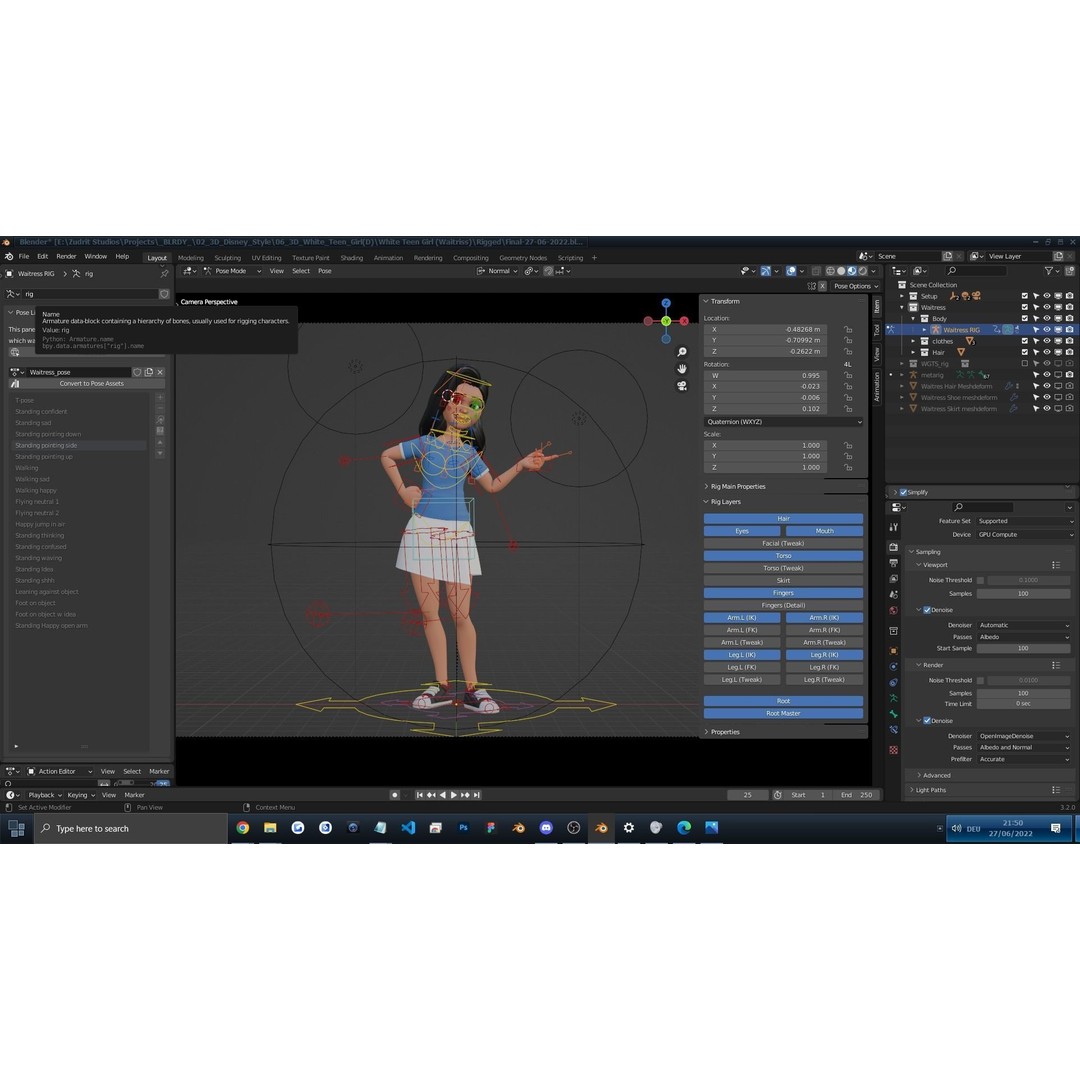Switch to the Shading workspace tab
Viewport: 1080px width, 1080px height.
tap(351, 258)
